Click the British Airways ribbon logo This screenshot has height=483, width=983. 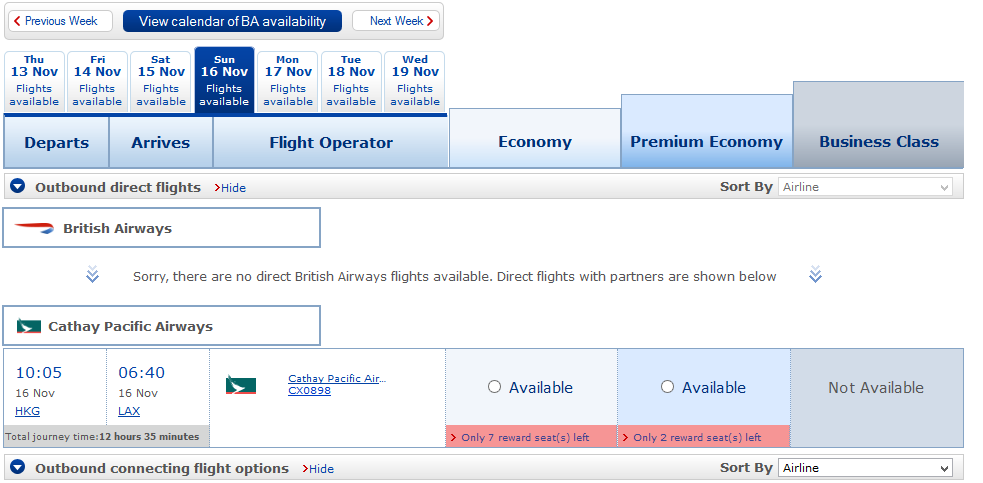click(x=34, y=228)
